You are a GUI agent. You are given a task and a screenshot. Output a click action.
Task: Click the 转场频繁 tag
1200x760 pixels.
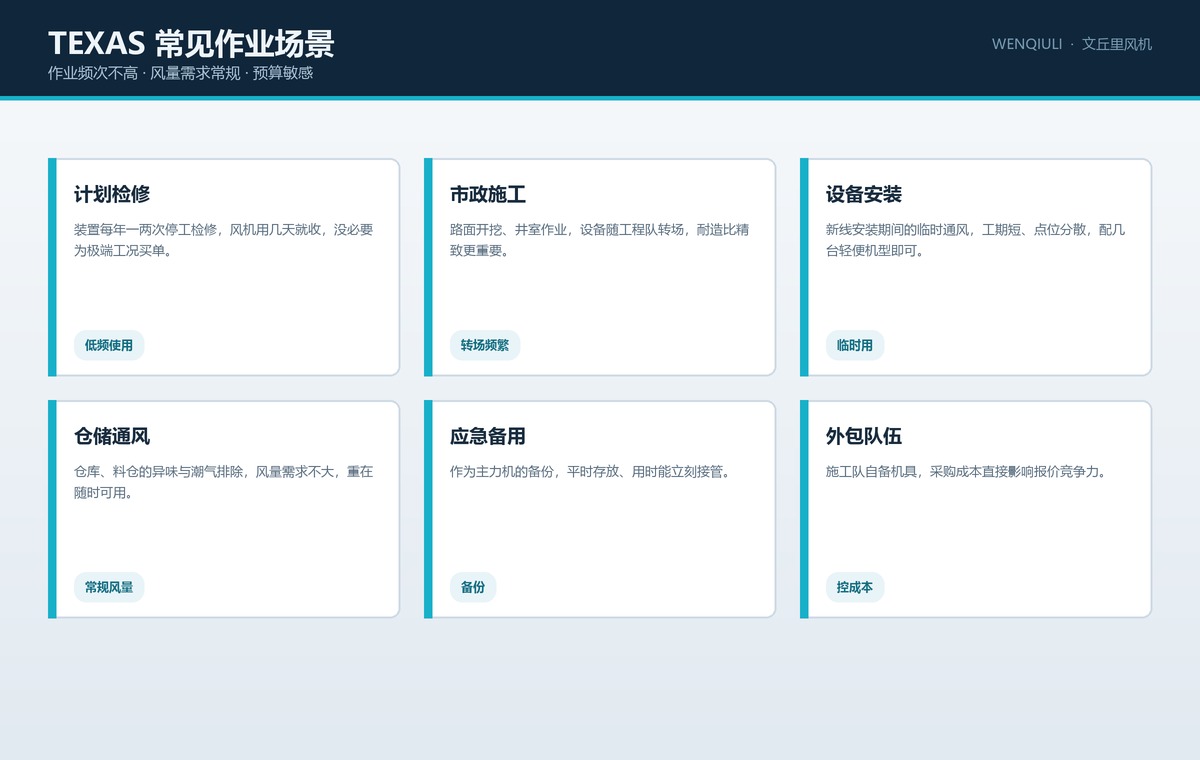[485, 345]
